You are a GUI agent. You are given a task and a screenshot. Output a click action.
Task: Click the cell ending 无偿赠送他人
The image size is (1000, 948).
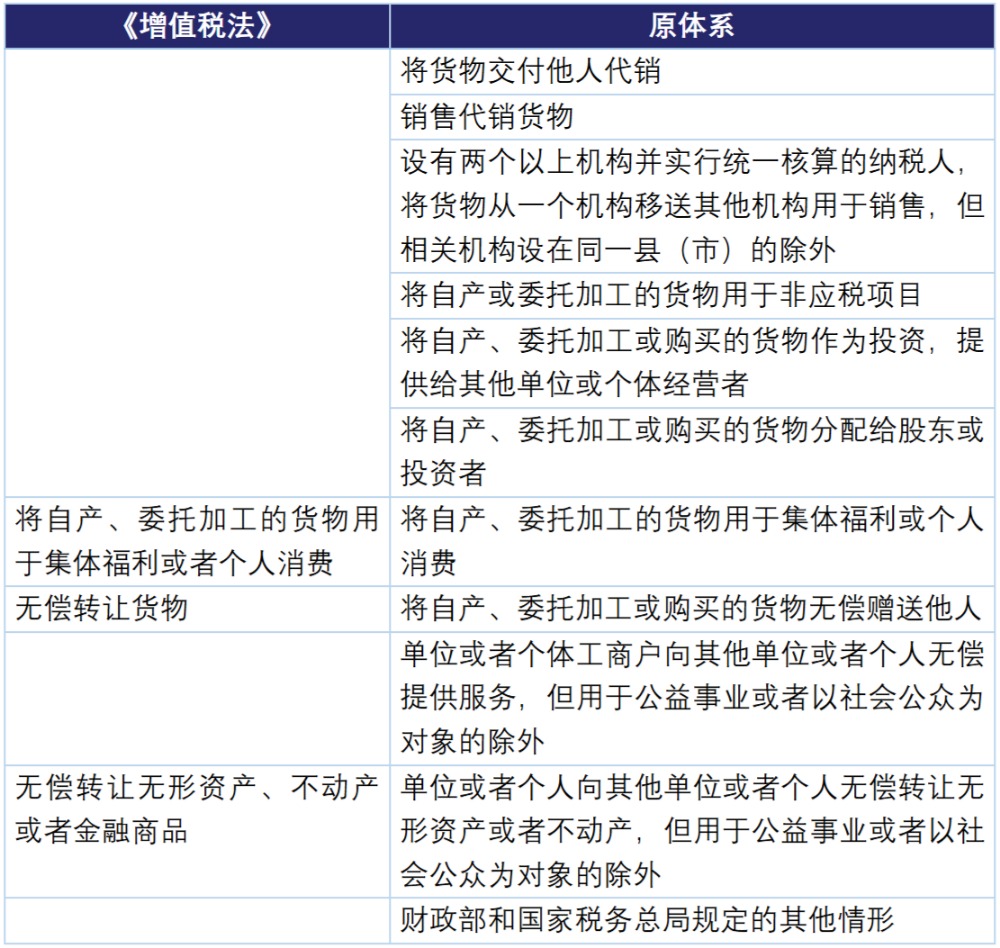pos(692,608)
